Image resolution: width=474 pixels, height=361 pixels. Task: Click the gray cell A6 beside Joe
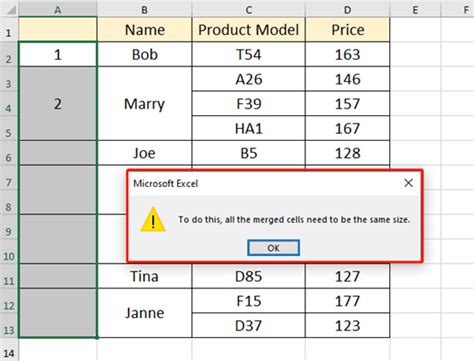(x=58, y=153)
